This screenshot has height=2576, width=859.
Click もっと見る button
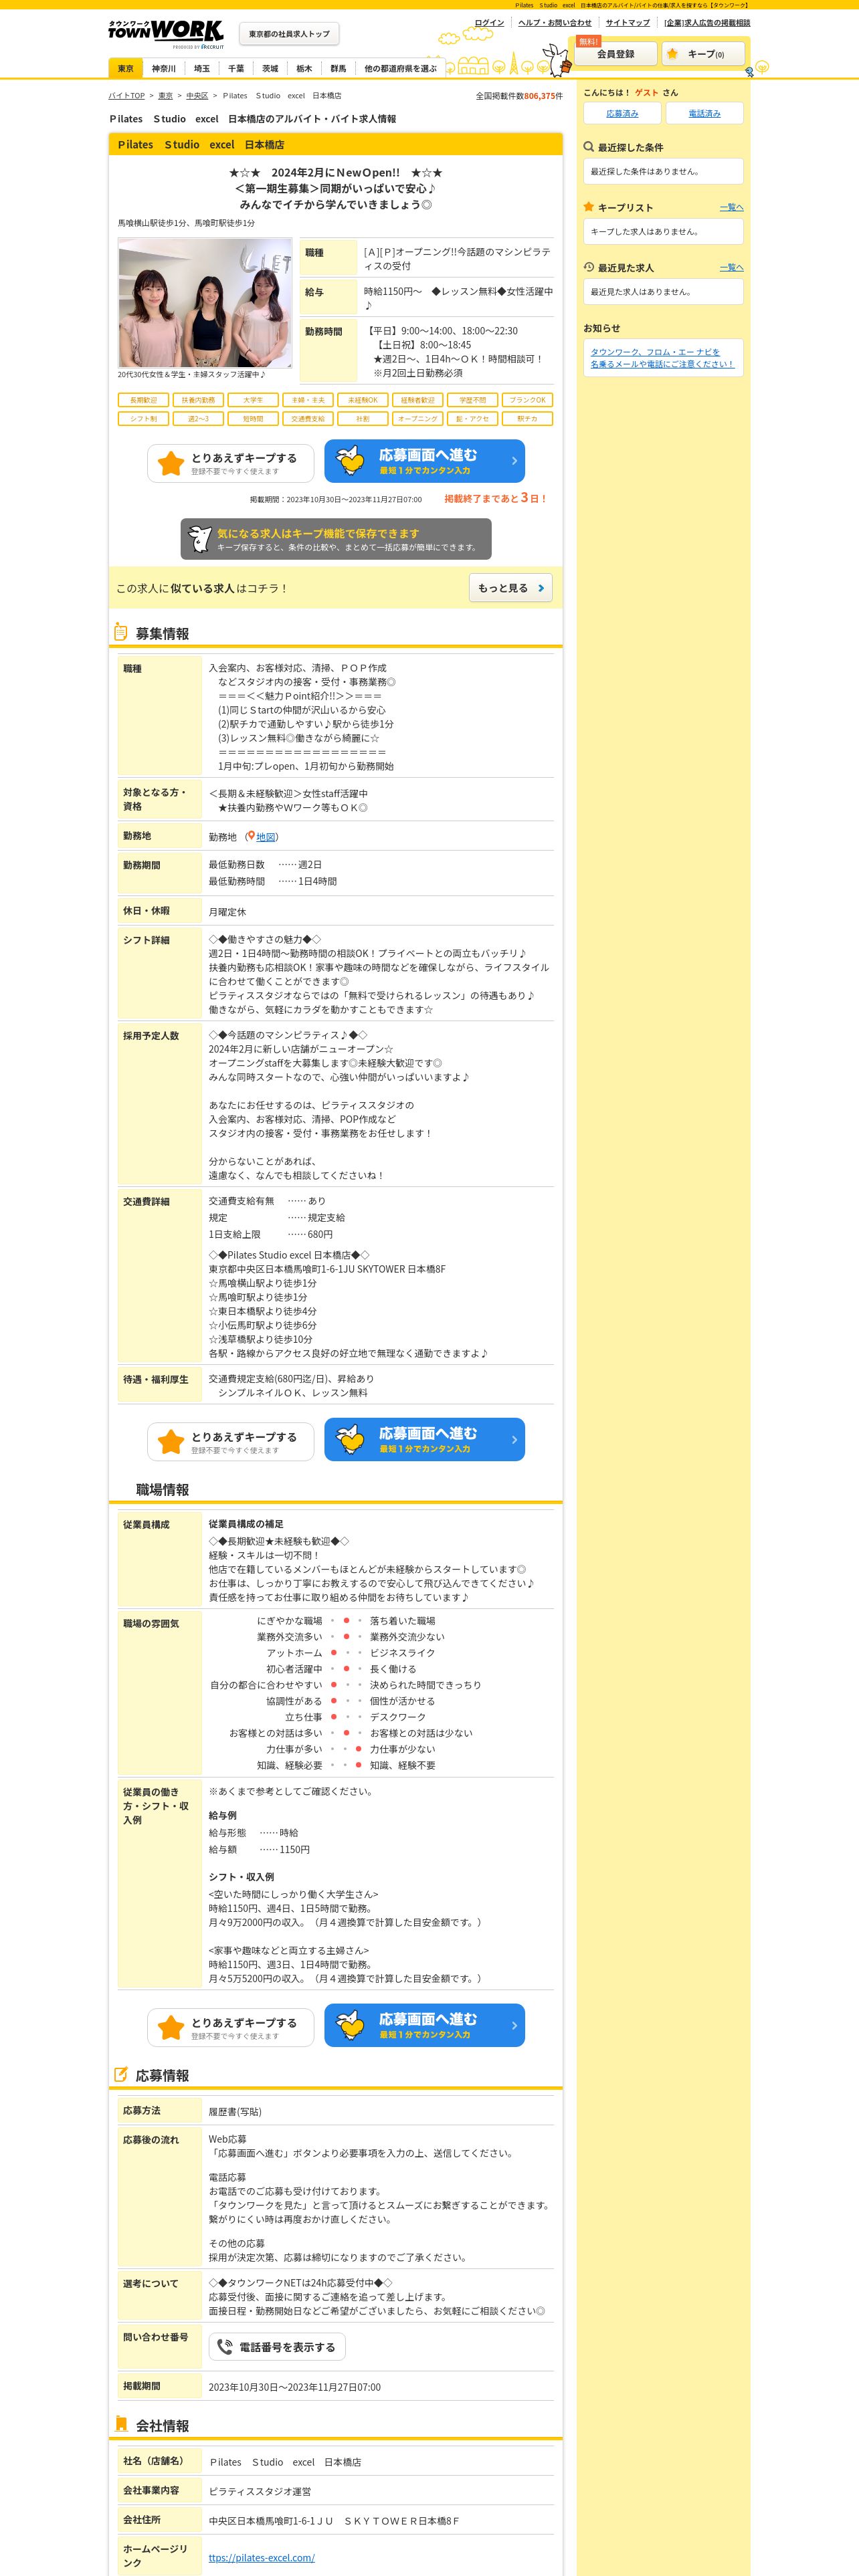click(x=510, y=588)
